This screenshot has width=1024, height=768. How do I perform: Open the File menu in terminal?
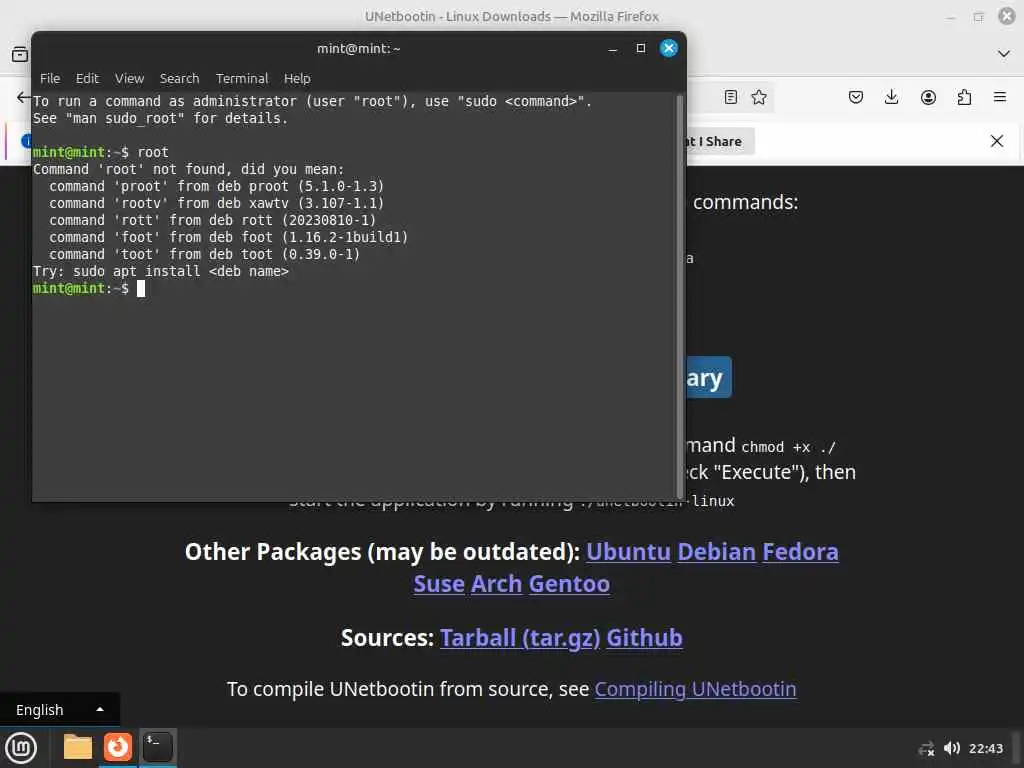pos(50,78)
